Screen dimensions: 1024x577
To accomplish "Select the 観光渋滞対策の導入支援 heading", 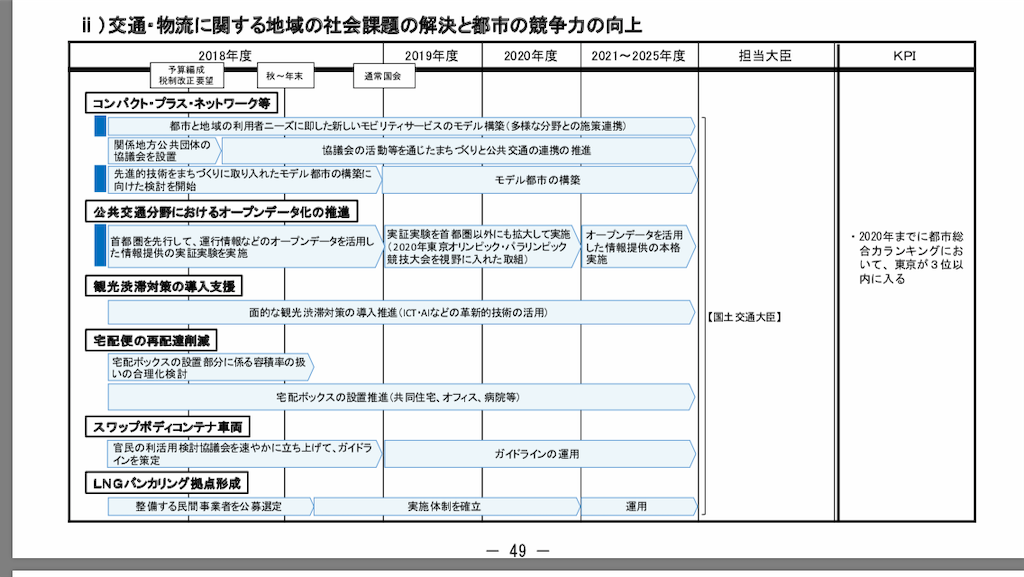I will coord(164,286).
